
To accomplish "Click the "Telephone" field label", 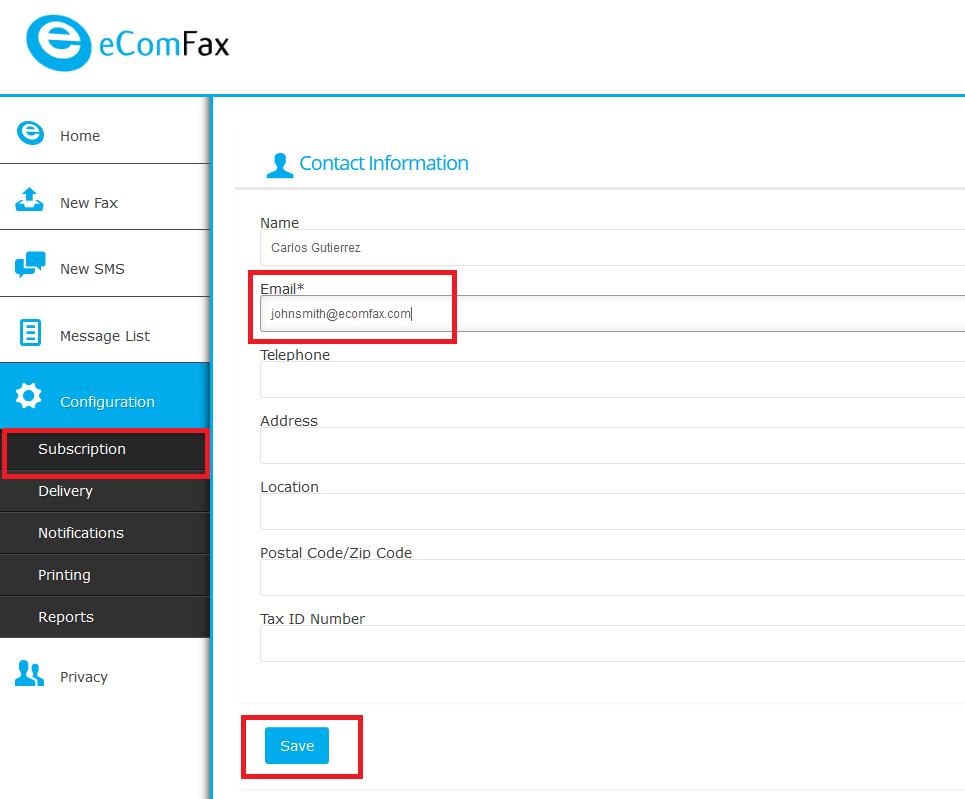I will (295, 355).
